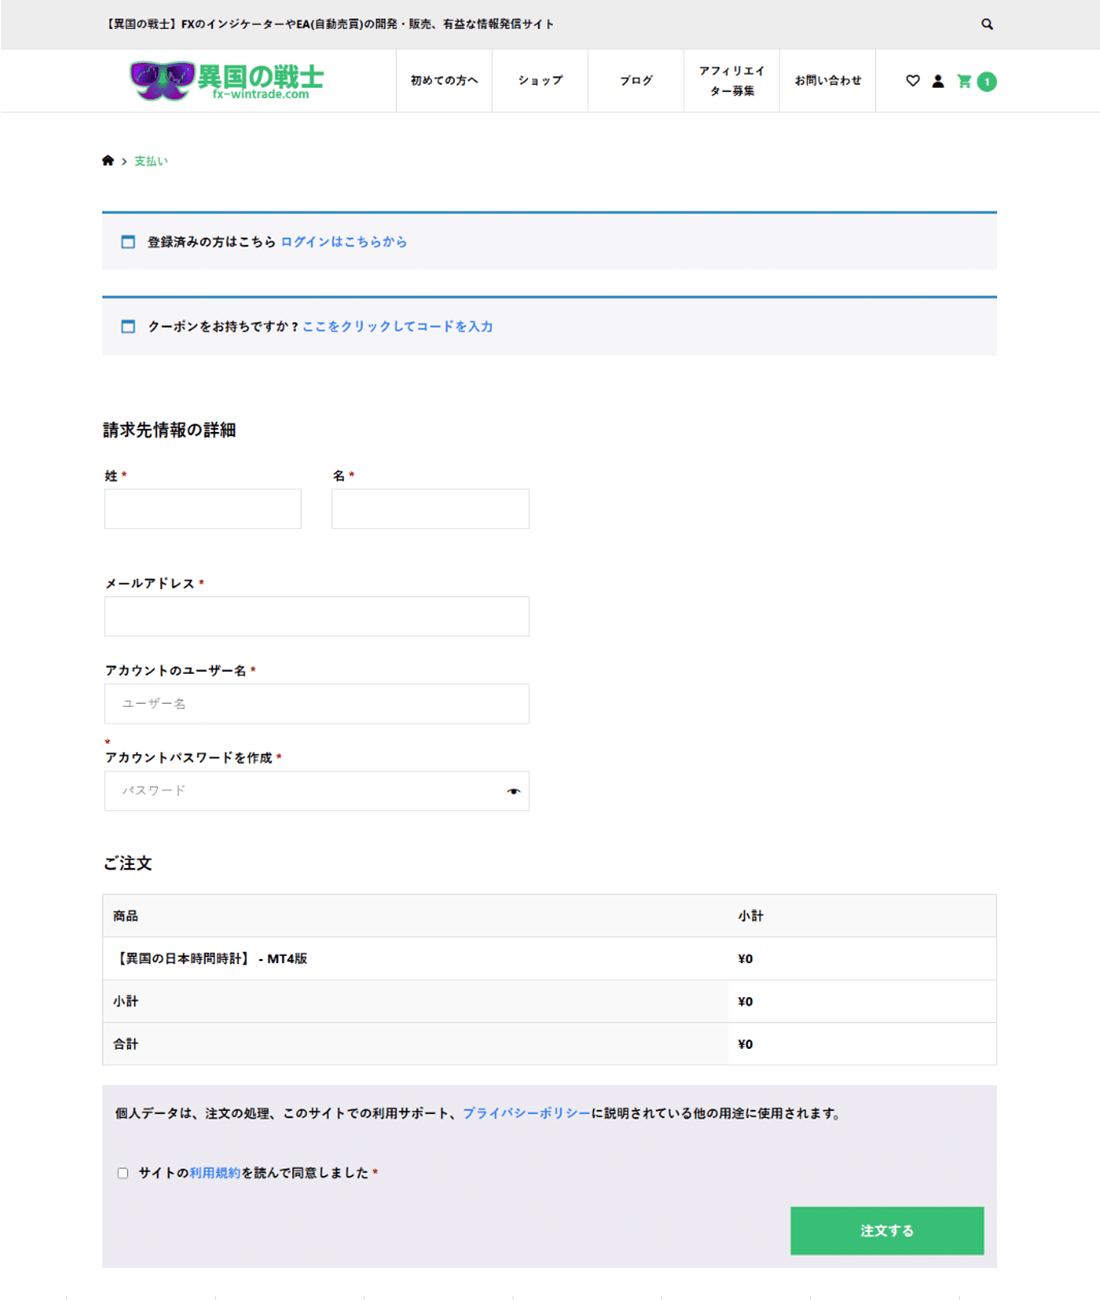Open the プライバシーポリシー link
Viewport: 1100px width, 1300px height.
(526, 1113)
